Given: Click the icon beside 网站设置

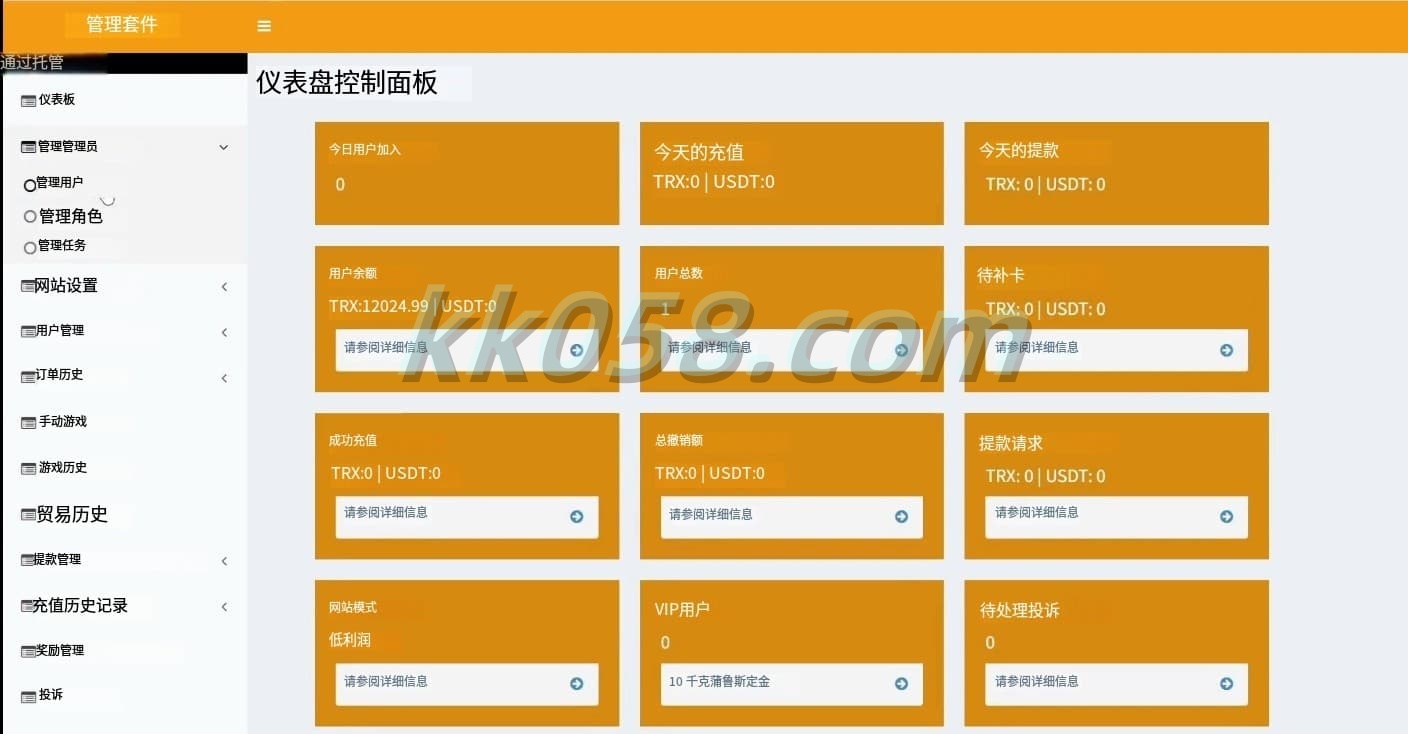Looking at the screenshot, I should coord(28,286).
